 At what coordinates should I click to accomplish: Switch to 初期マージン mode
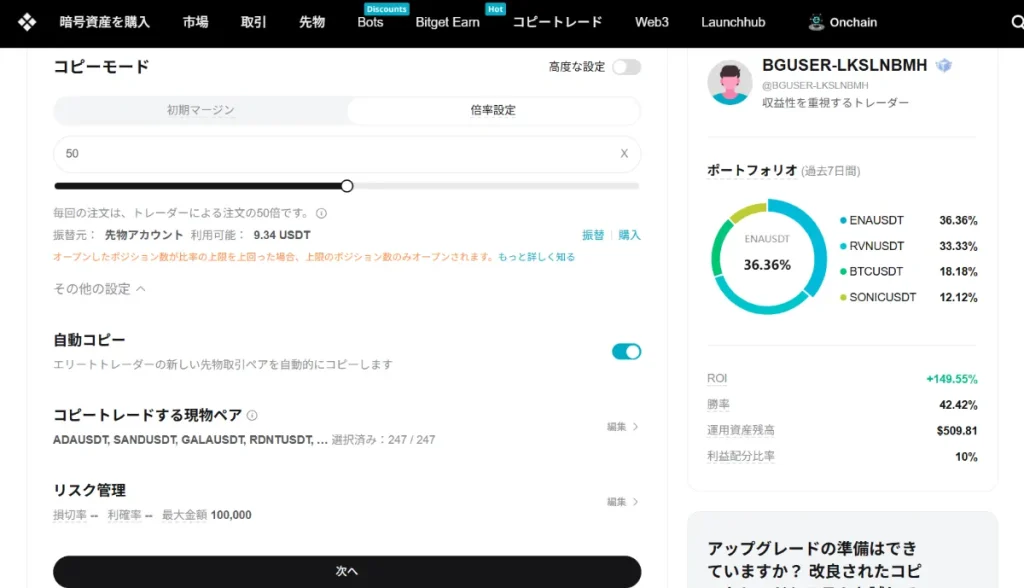(199, 110)
